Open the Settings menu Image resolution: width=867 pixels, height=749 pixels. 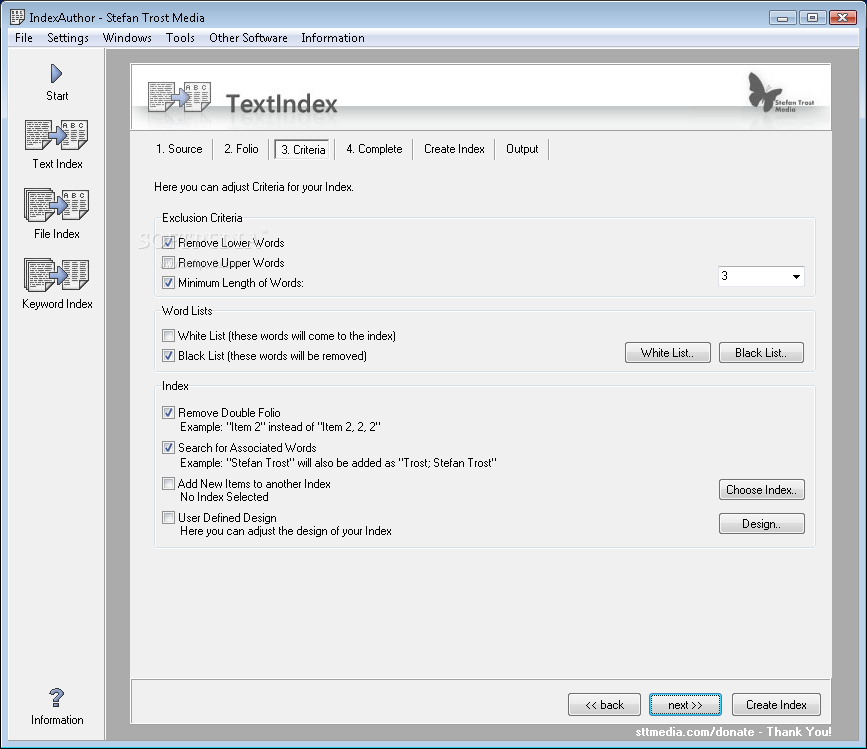click(x=68, y=38)
